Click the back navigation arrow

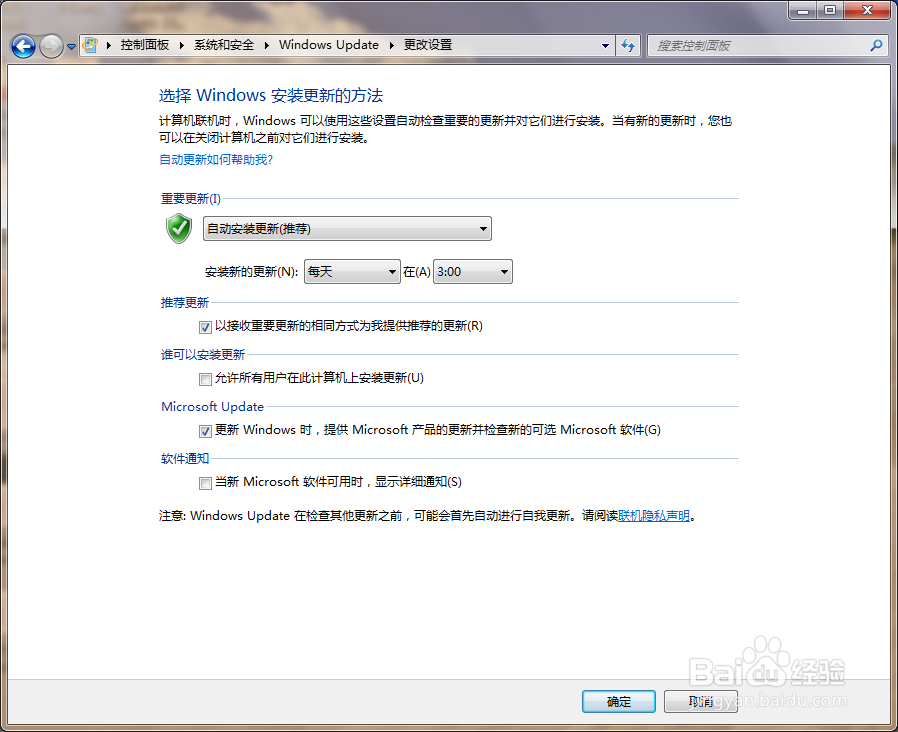(x=22, y=45)
